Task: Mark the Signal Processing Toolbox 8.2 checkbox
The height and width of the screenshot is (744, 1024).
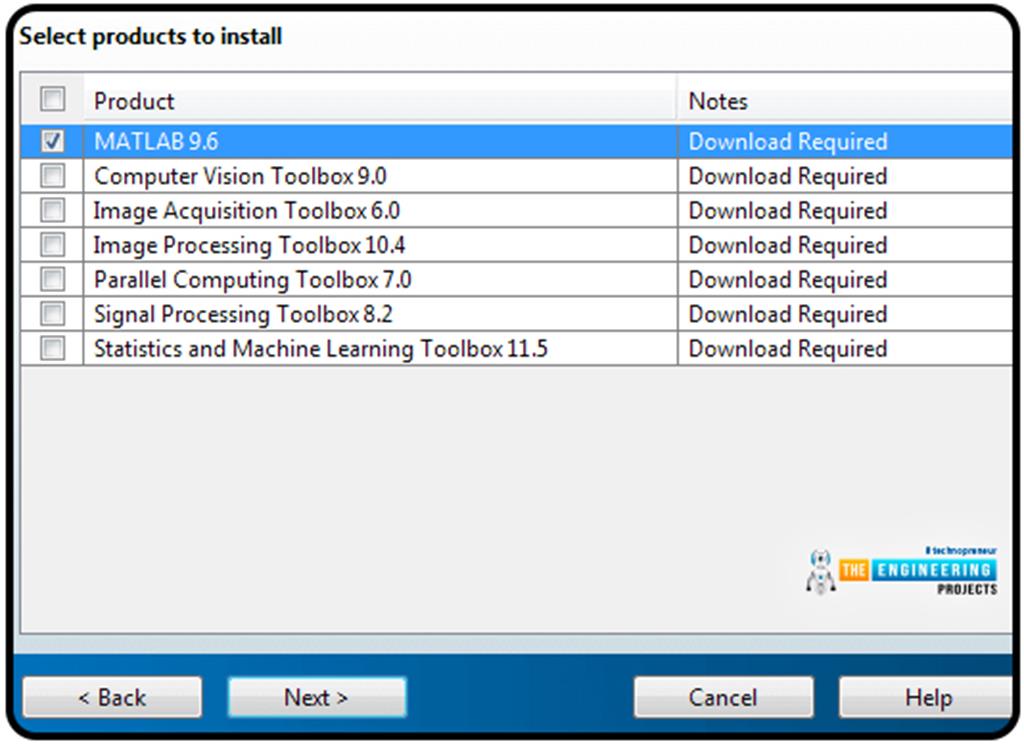Action: click(x=52, y=314)
